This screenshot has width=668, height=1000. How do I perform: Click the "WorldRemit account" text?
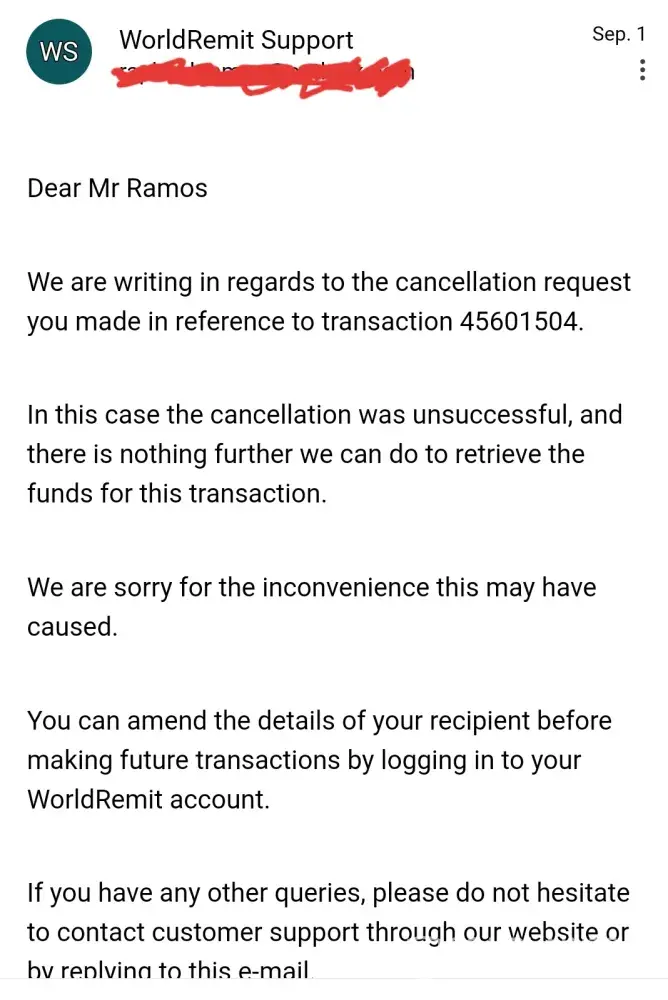tap(148, 799)
